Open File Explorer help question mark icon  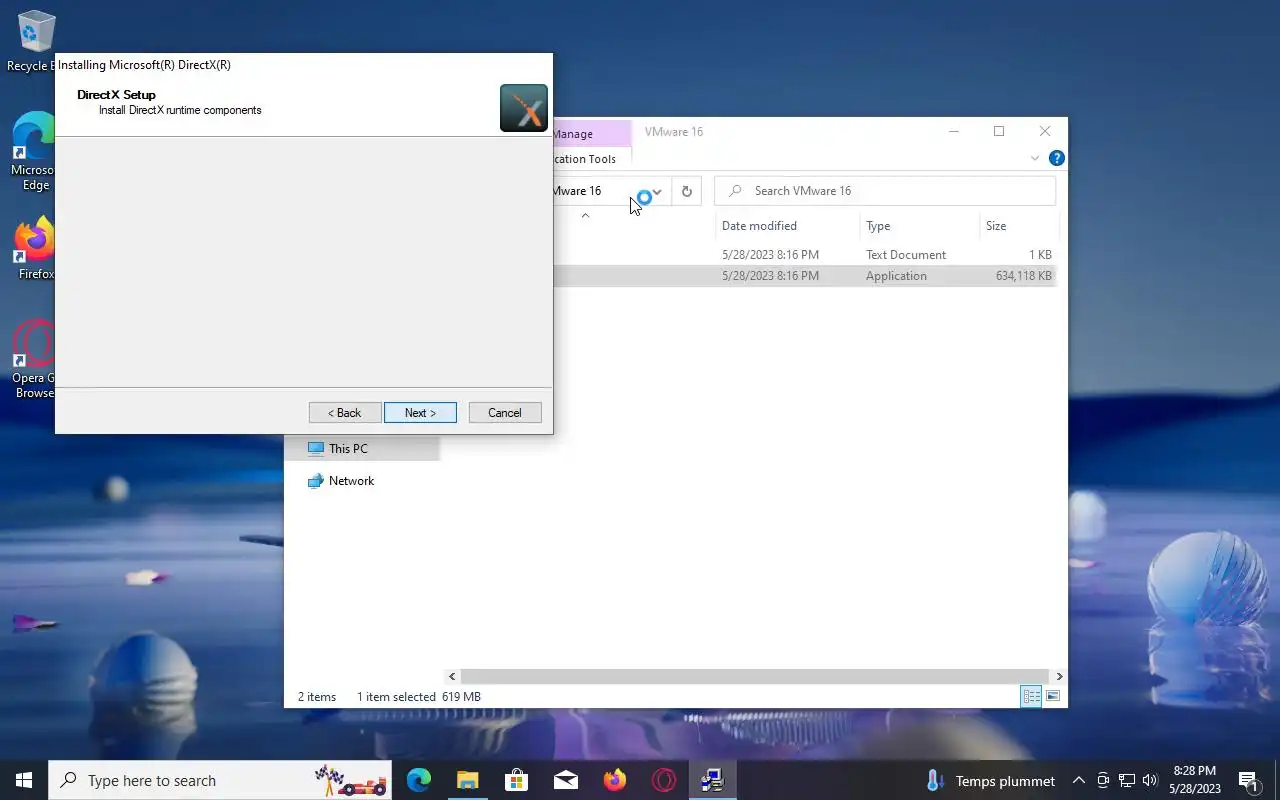tap(1056, 158)
